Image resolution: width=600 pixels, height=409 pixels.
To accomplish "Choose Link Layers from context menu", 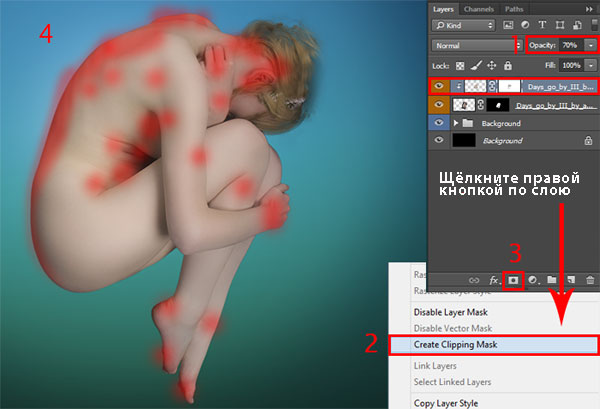I will coord(435,366).
